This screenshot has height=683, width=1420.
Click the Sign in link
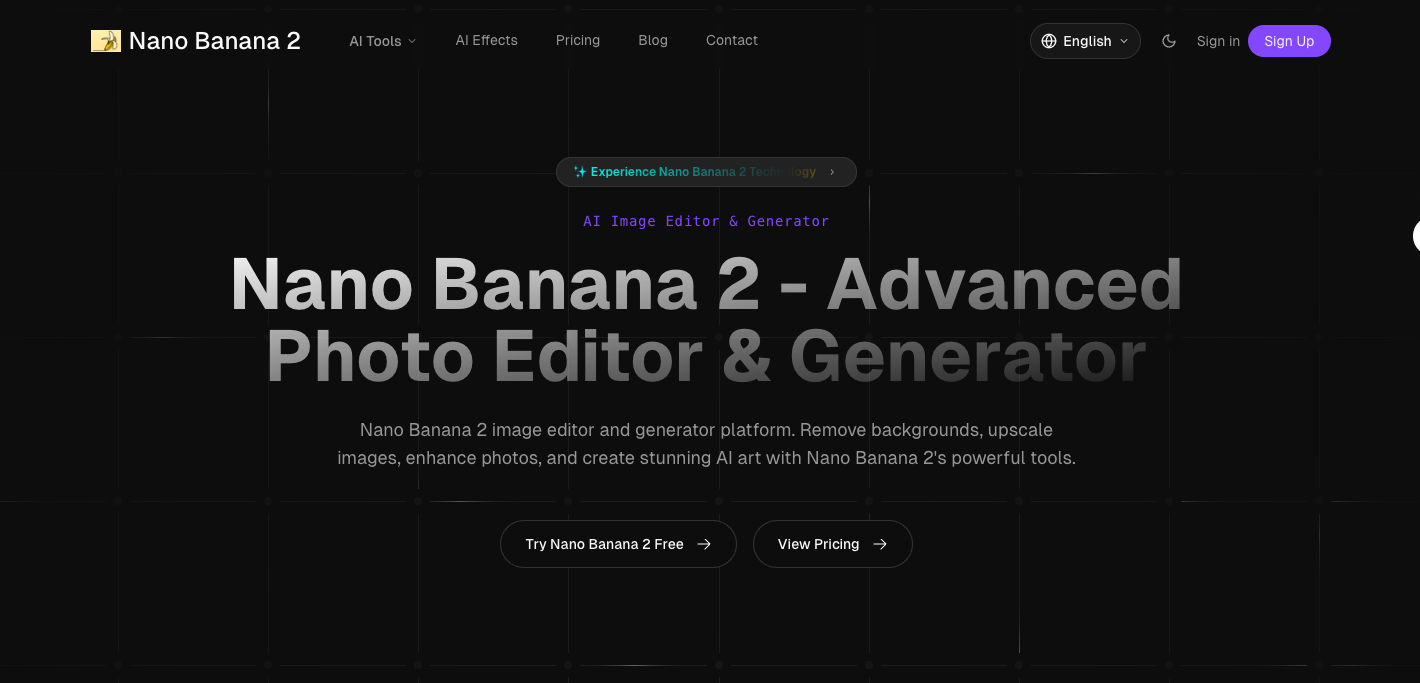1218,41
